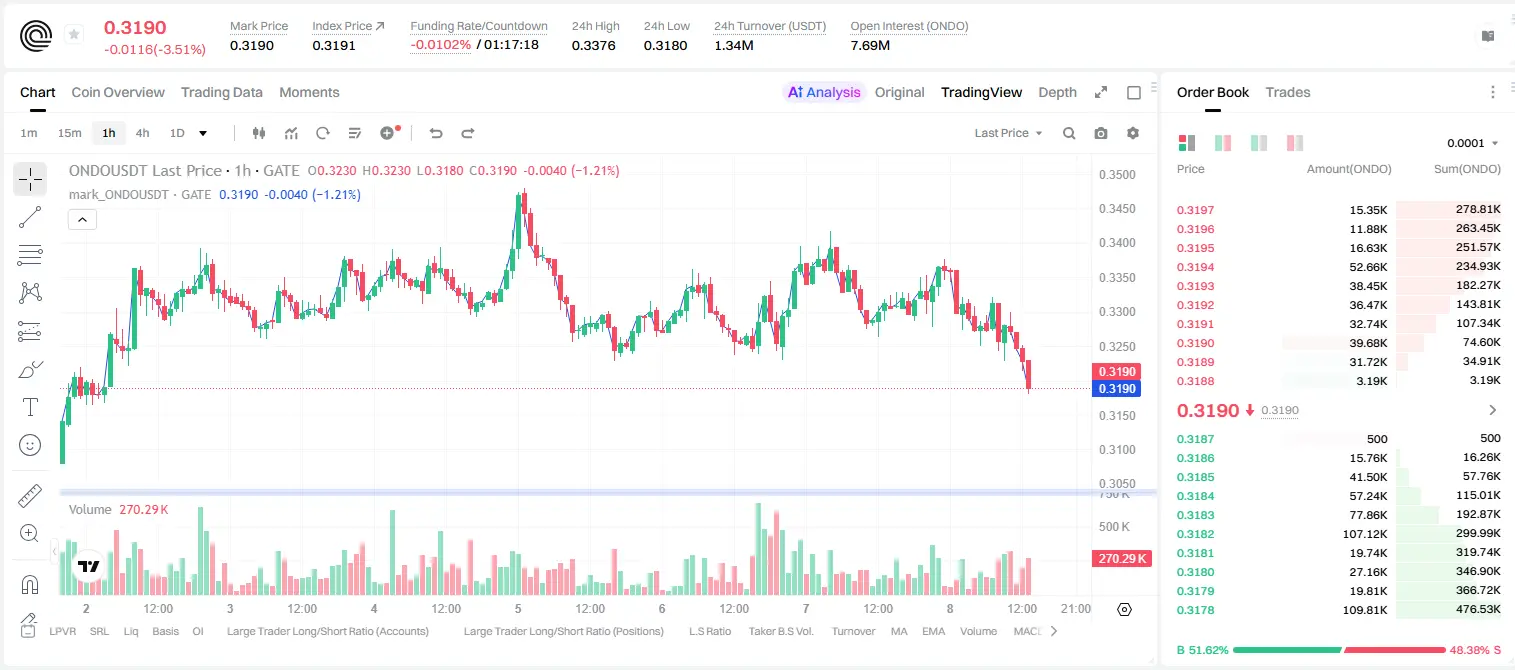Open the Last Price dropdown

(x=1008, y=133)
